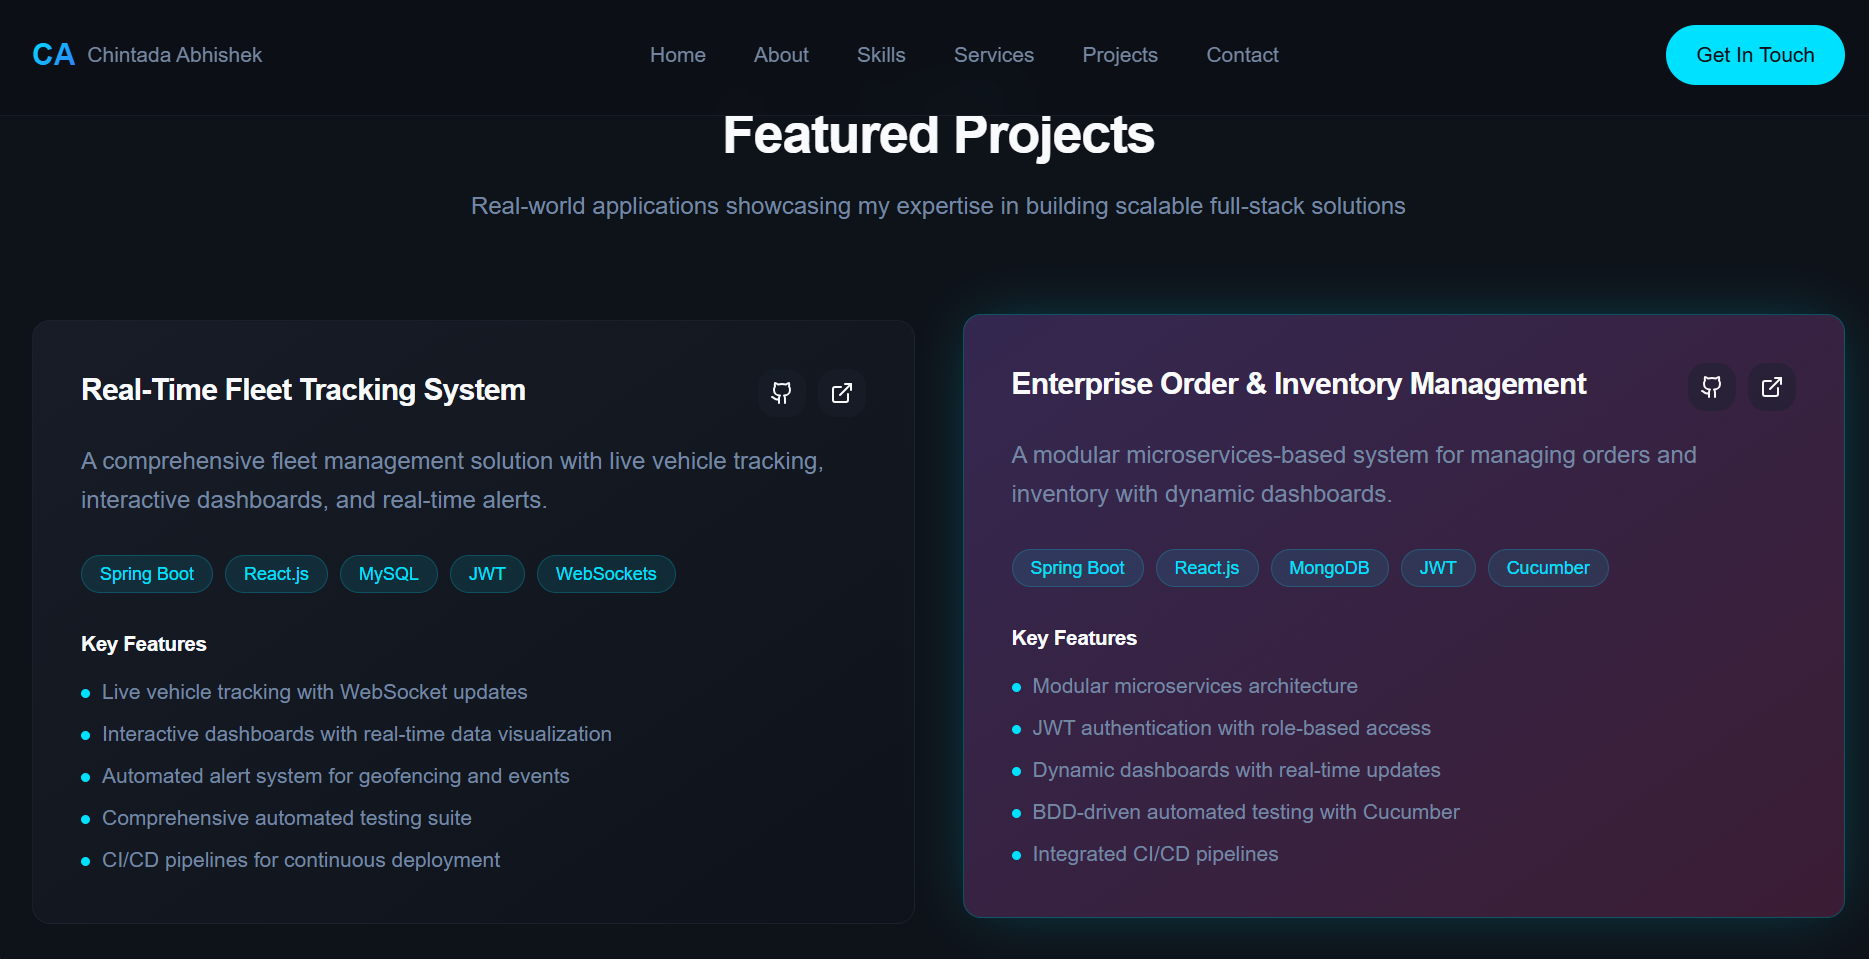The width and height of the screenshot is (1869, 959).
Task: Click the Enterprise Order & Inventory Management title
Action: [1298, 384]
